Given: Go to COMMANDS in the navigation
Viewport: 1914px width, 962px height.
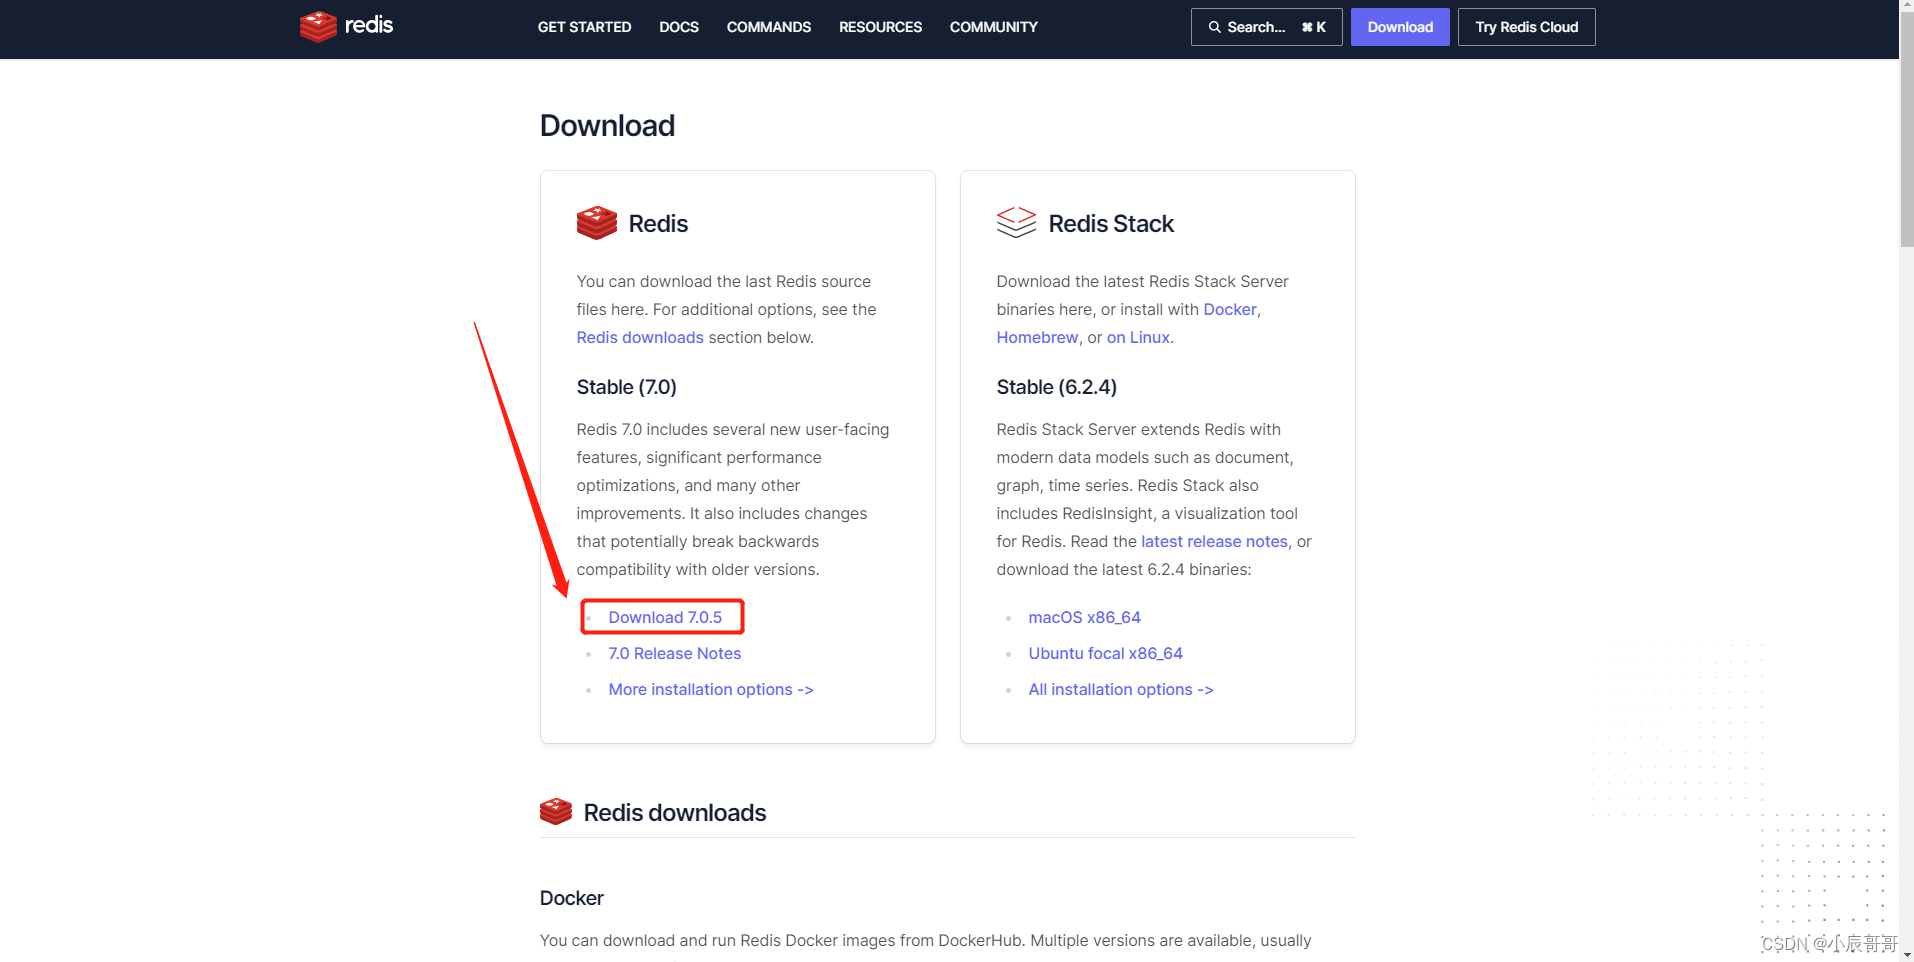Looking at the screenshot, I should [x=769, y=27].
